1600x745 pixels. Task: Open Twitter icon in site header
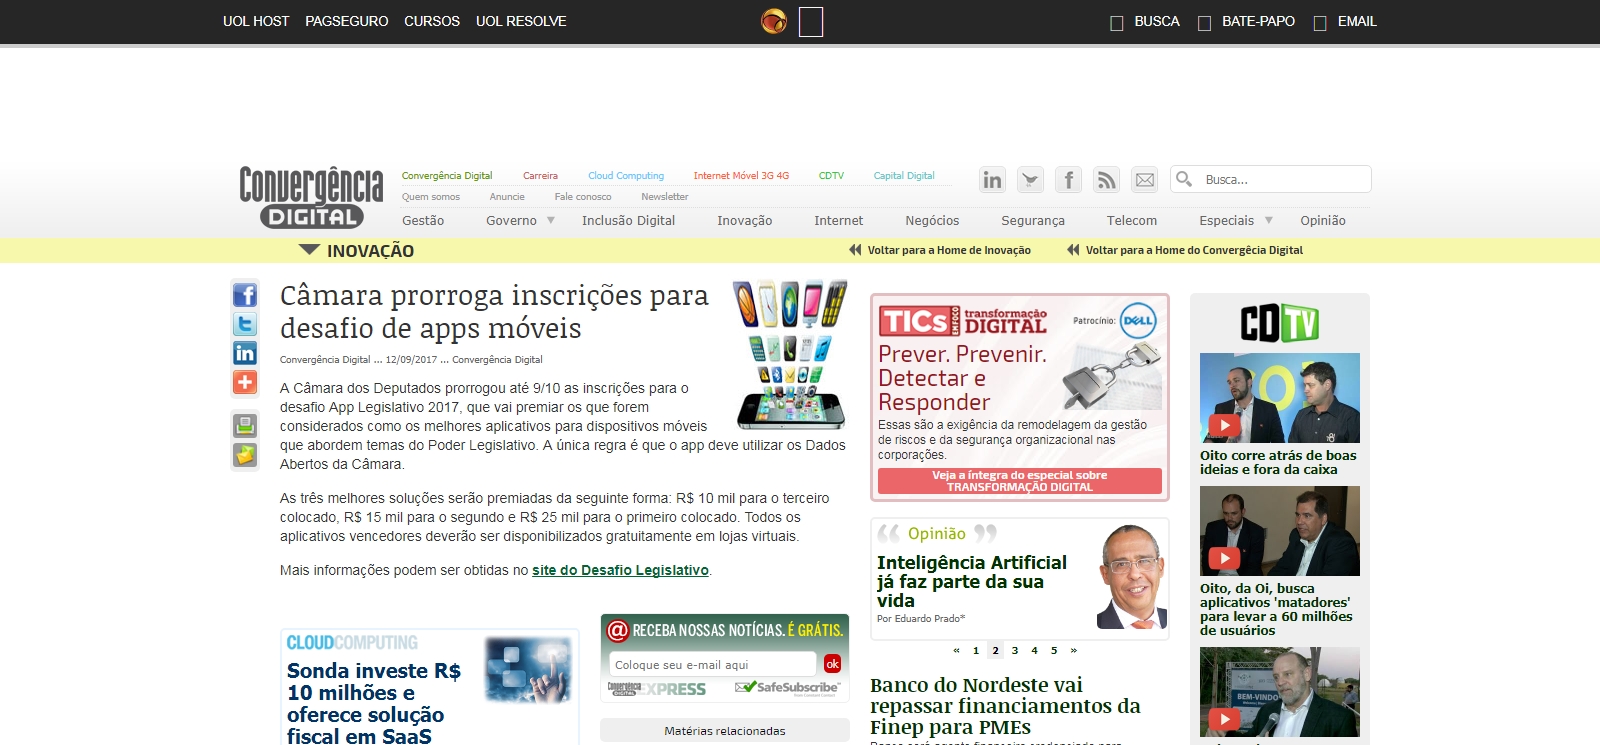click(1030, 180)
